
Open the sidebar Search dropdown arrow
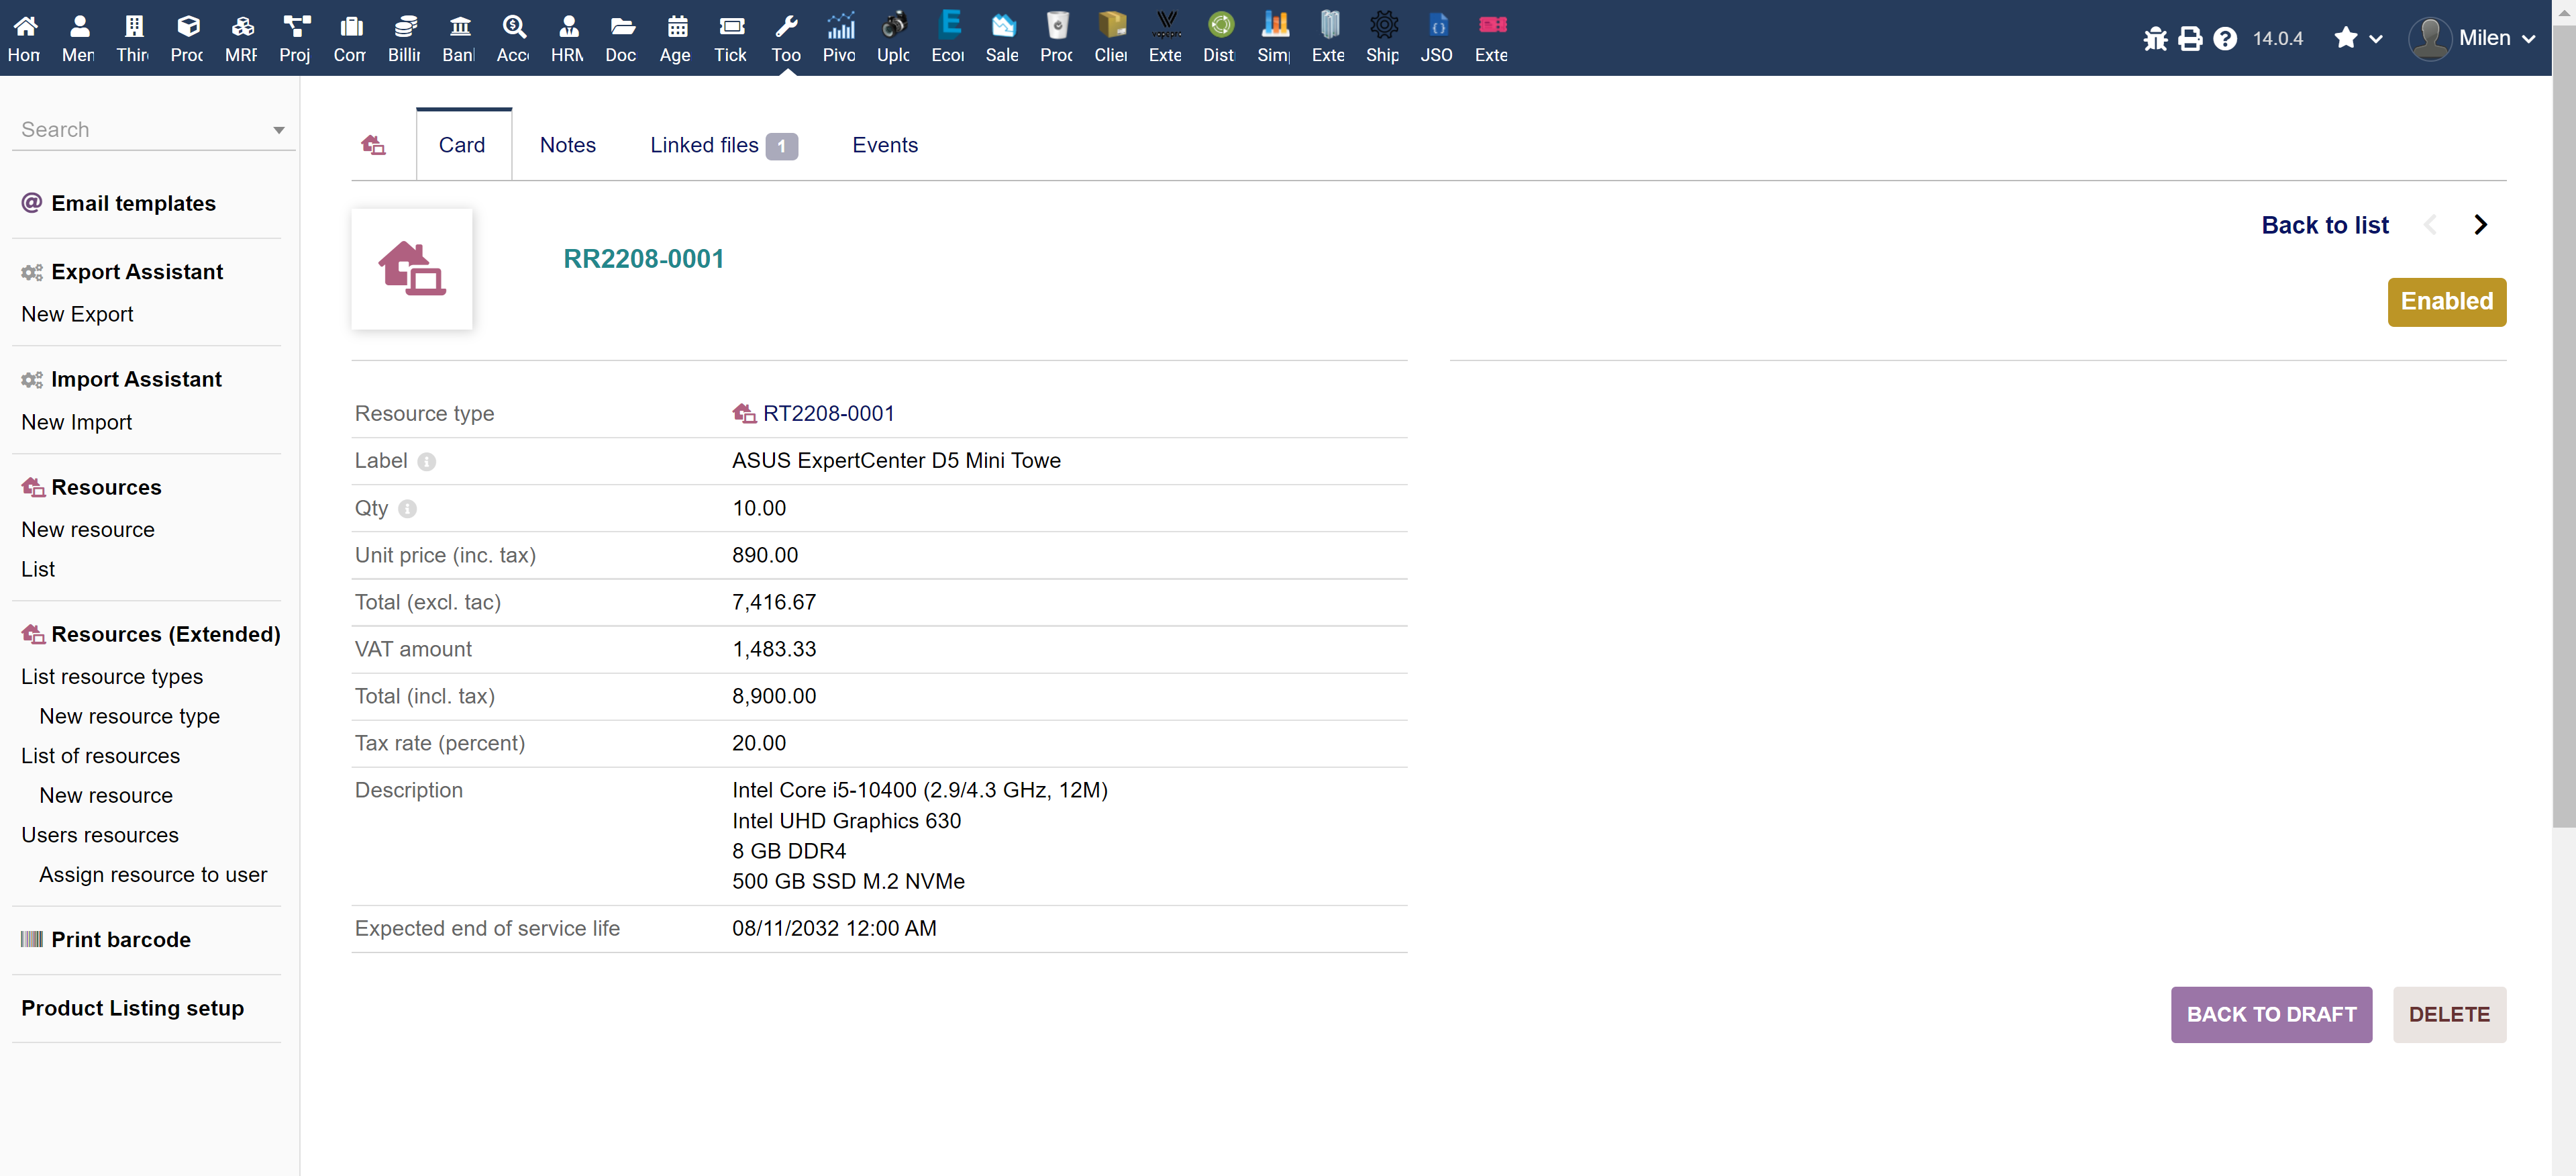[x=278, y=130]
